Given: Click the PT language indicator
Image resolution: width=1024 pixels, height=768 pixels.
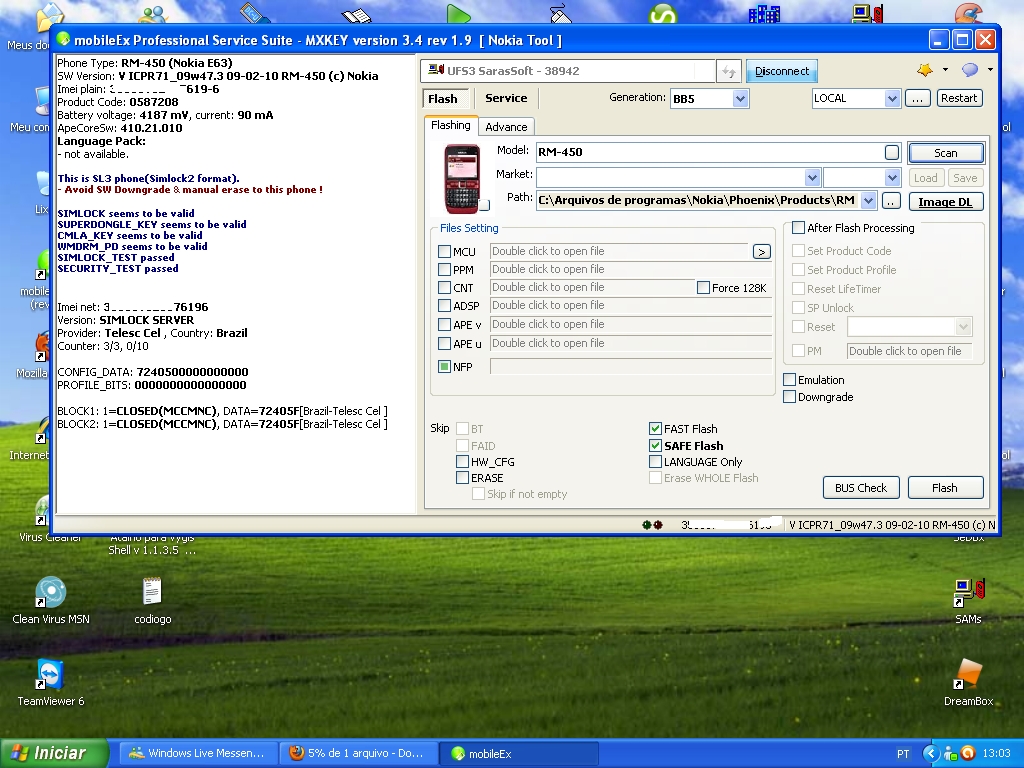Looking at the screenshot, I should pos(903,754).
